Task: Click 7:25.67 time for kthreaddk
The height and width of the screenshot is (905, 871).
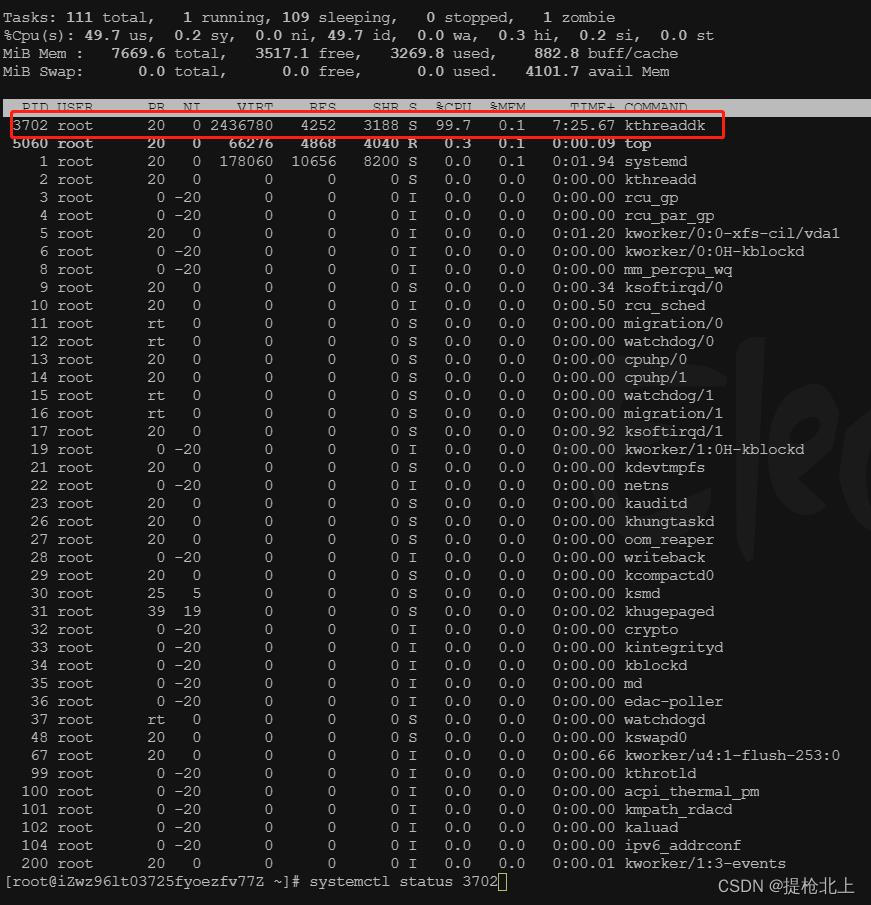Action: click(x=584, y=125)
